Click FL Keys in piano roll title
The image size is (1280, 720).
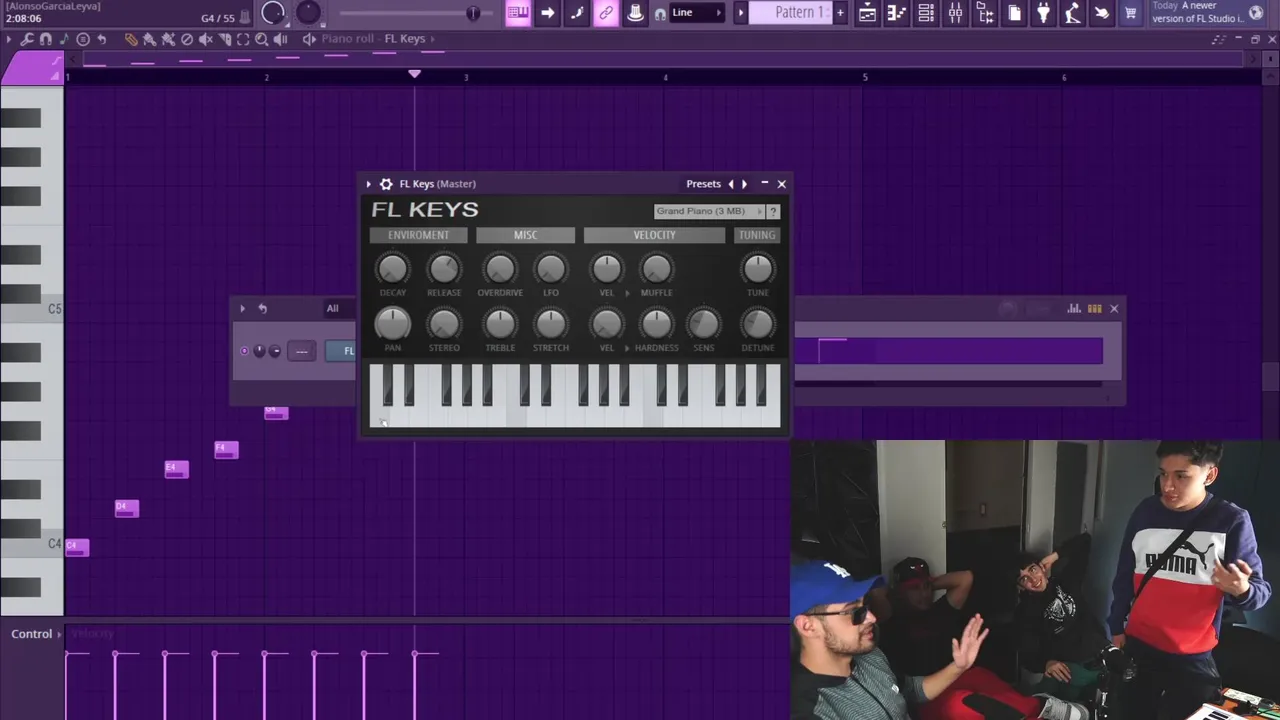tap(405, 39)
